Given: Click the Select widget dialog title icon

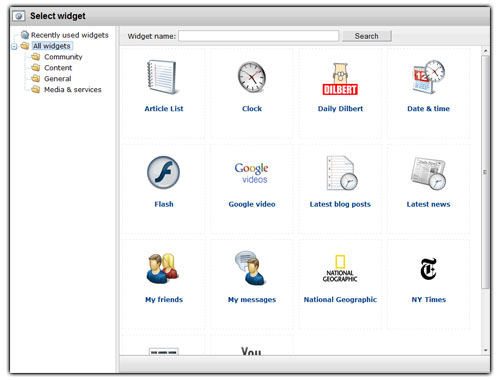Looking at the screenshot, I should (19, 16).
